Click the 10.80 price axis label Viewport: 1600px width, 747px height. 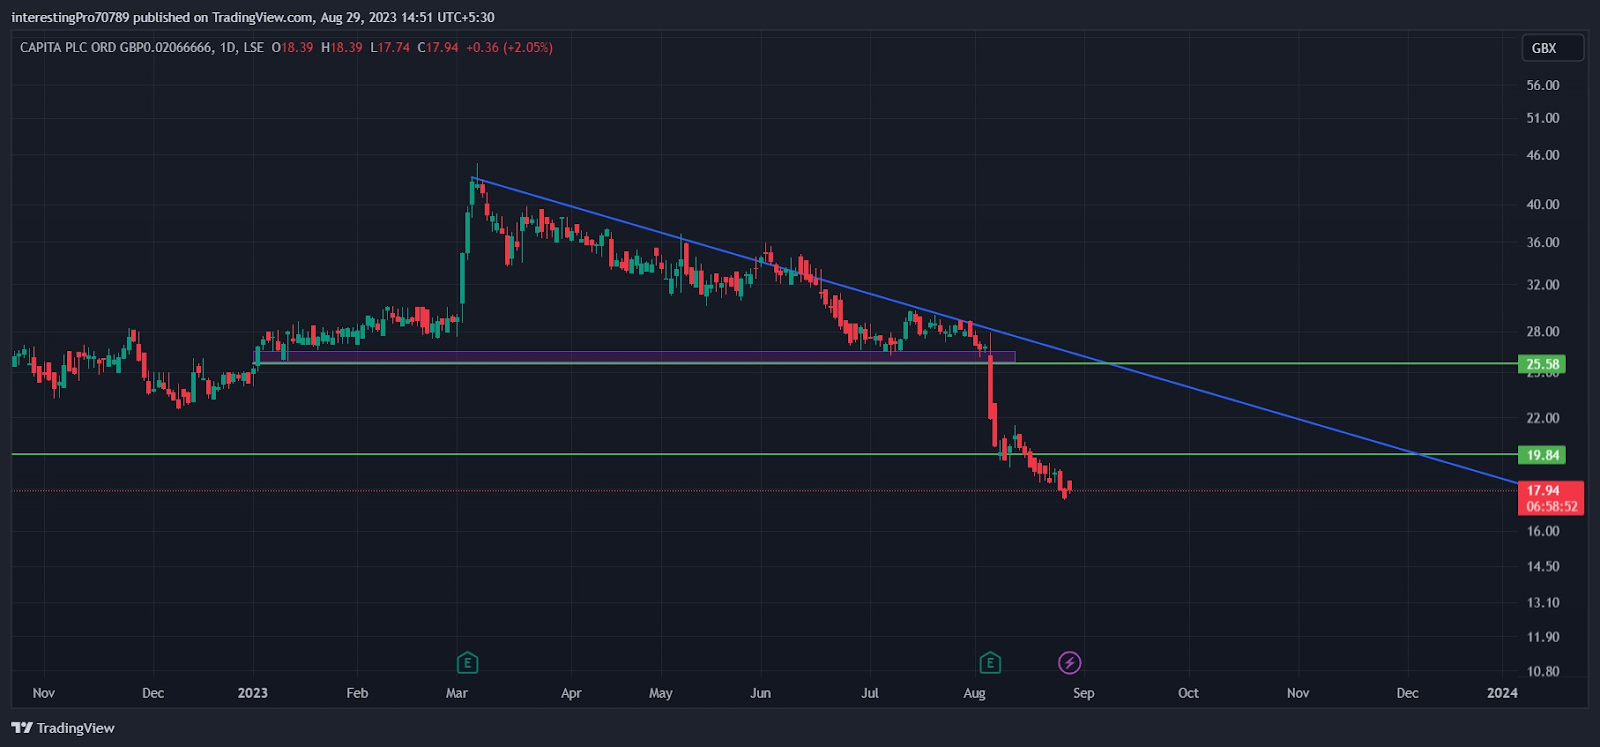click(1542, 671)
